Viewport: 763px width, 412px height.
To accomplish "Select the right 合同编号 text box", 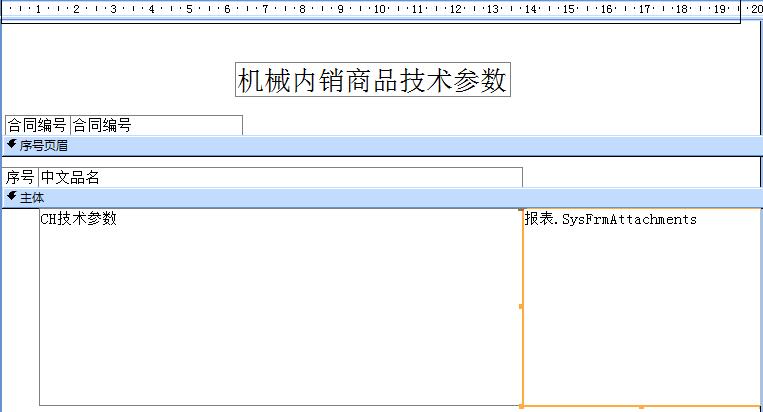I will (x=156, y=125).
